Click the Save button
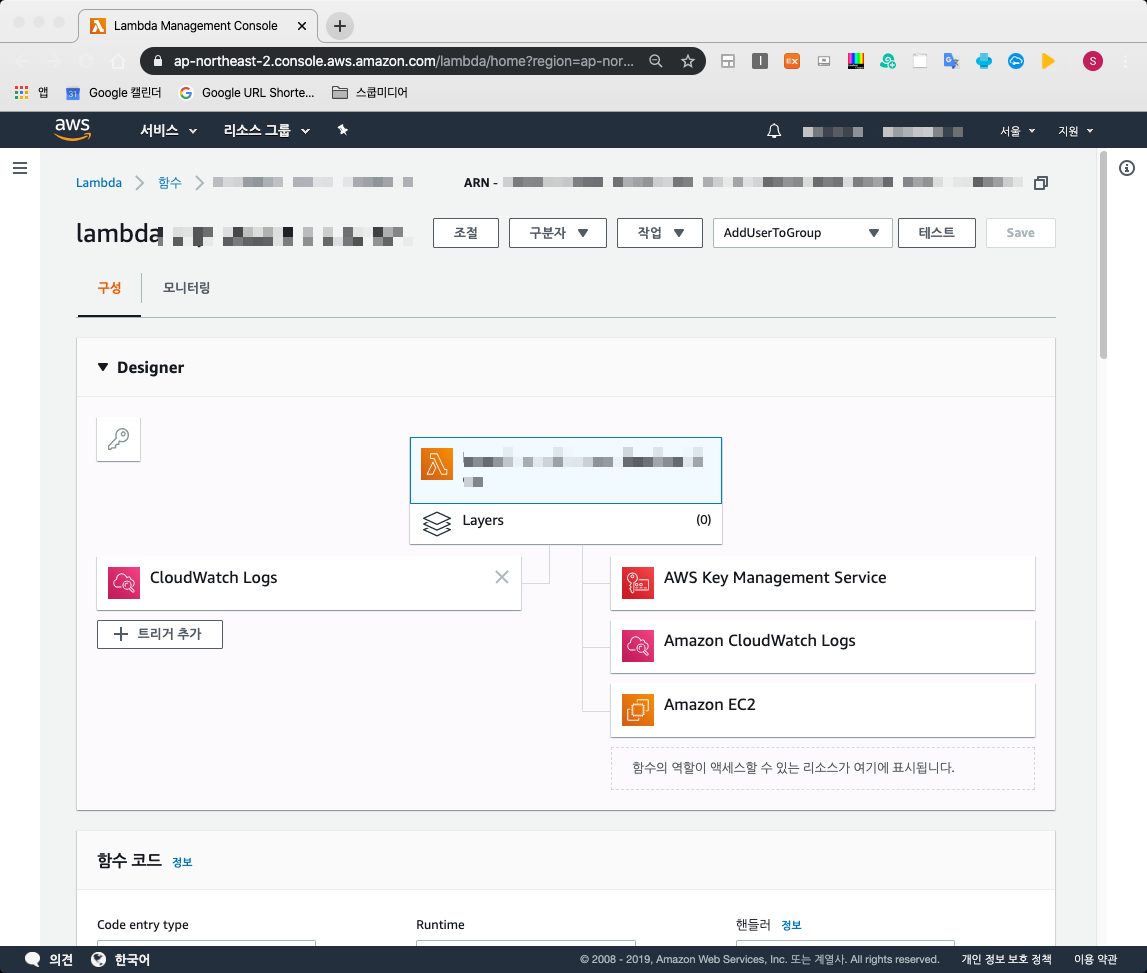Screen dimensions: 1147x973 (1020, 233)
